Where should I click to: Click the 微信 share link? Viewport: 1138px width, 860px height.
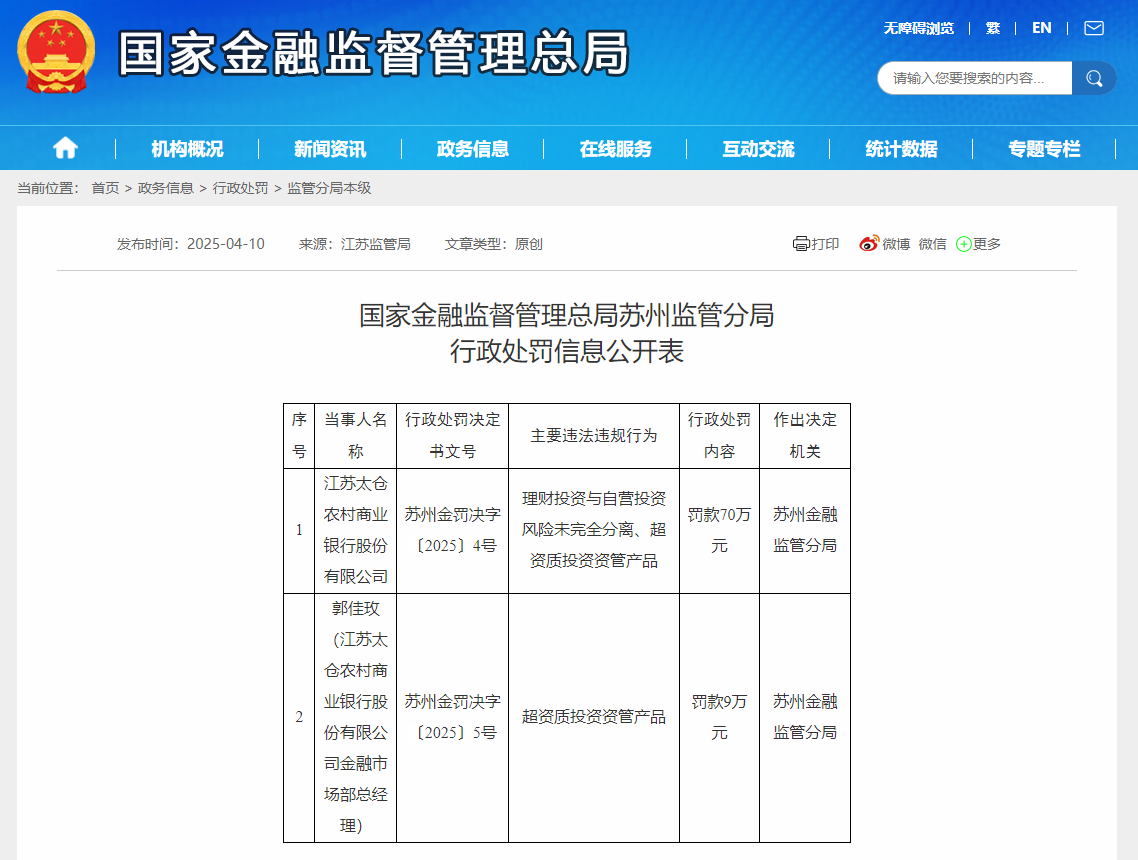[x=933, y=244]
